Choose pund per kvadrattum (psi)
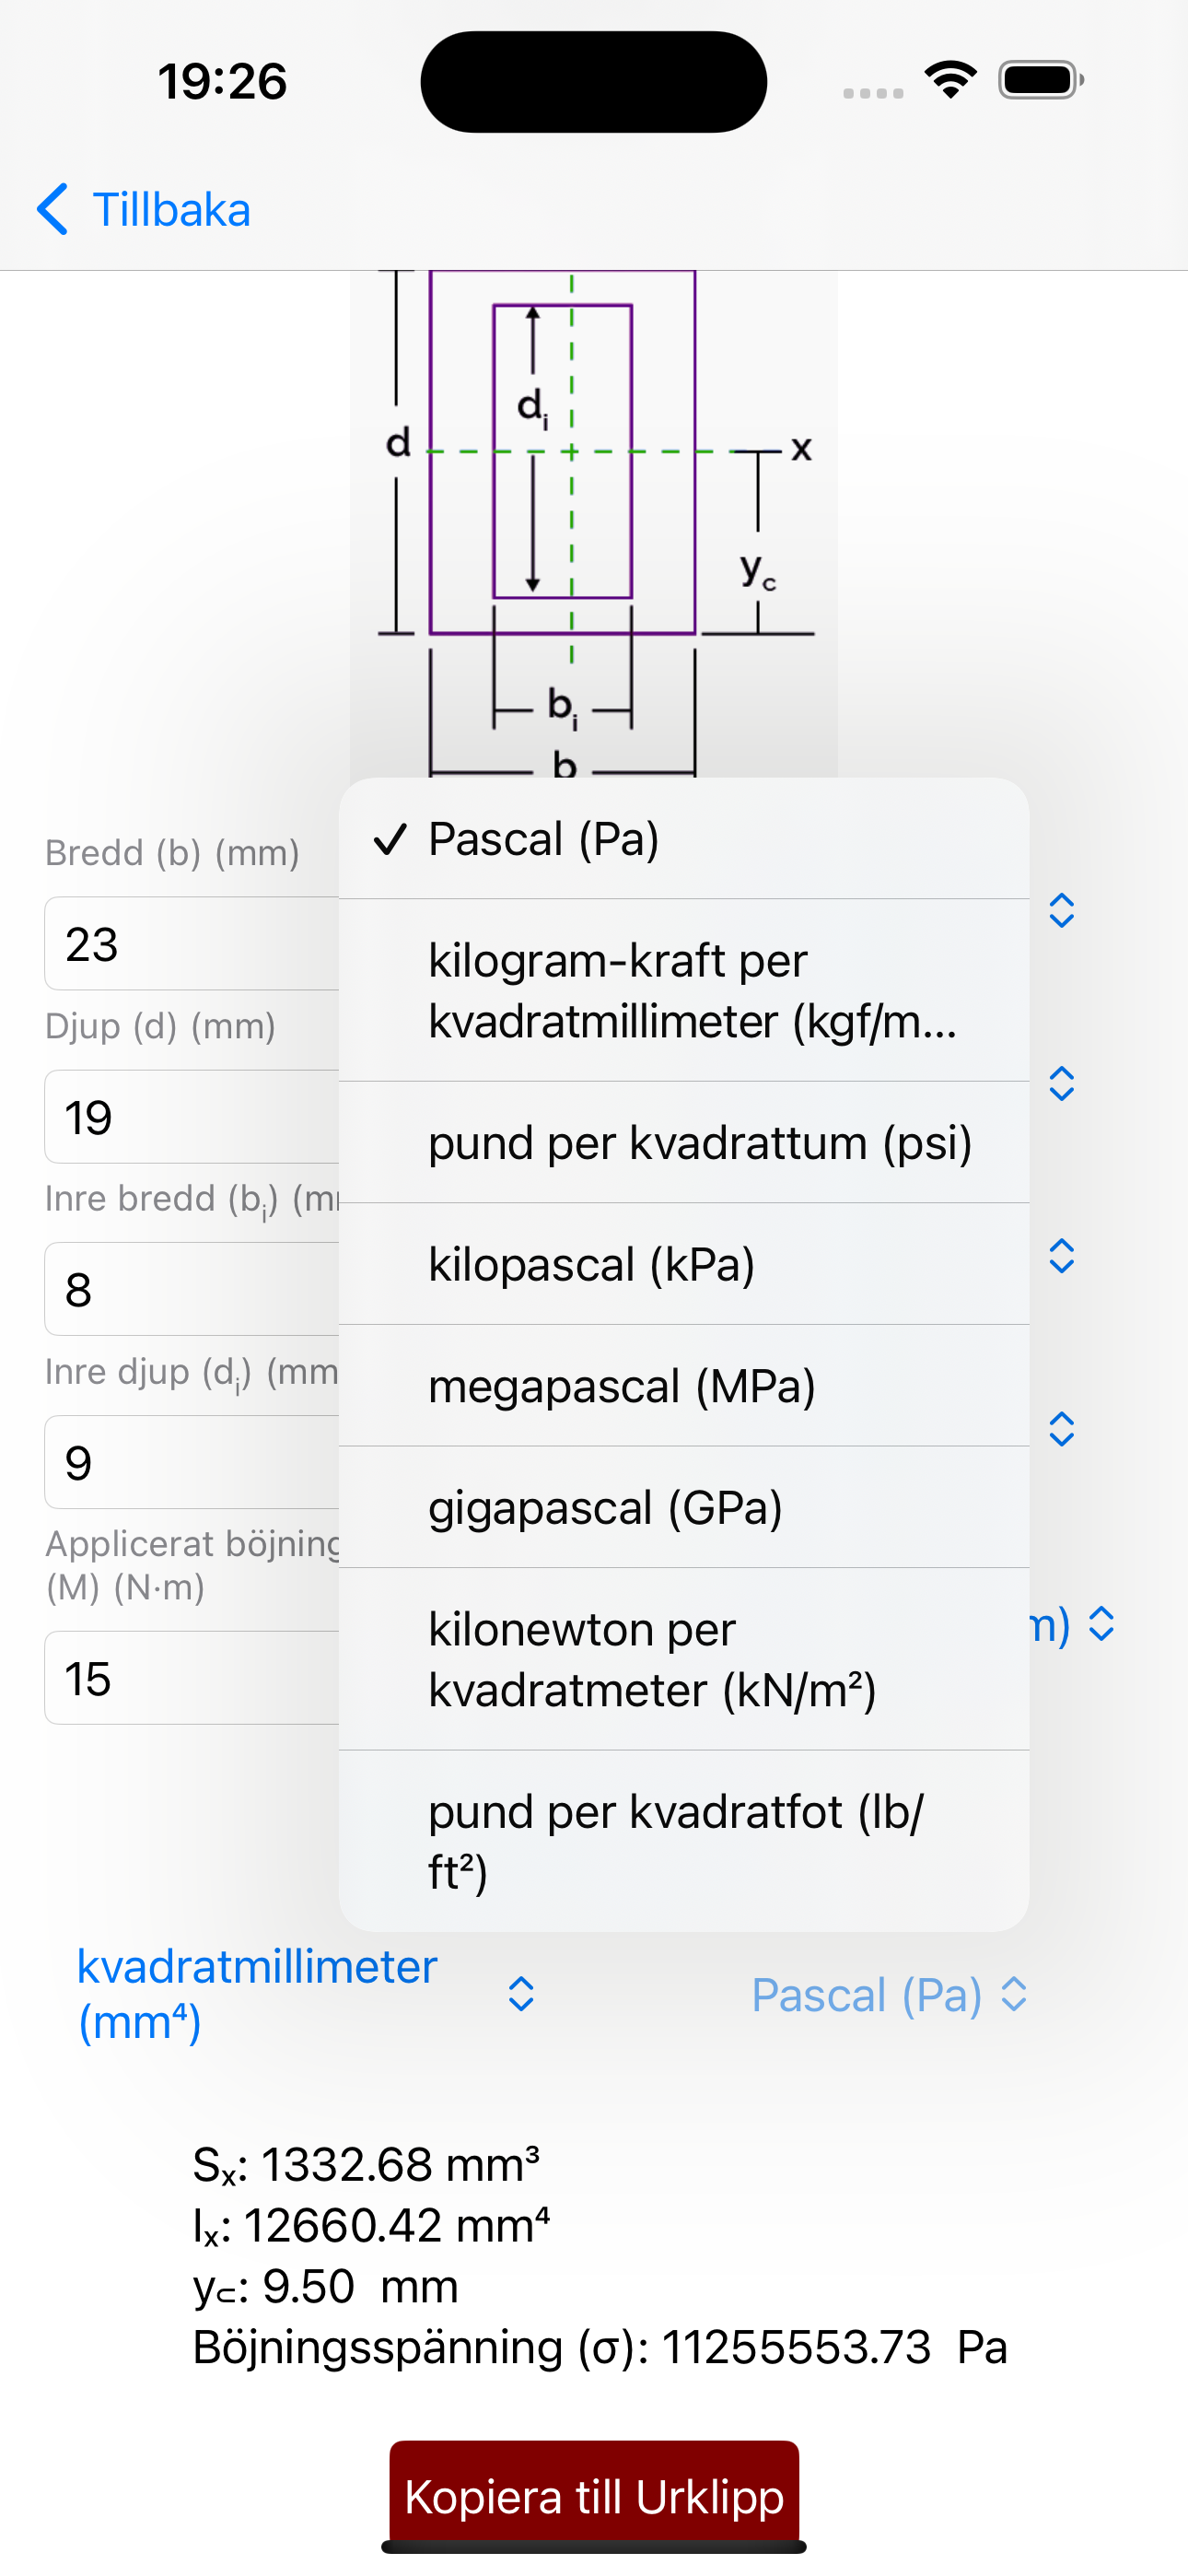 point(684,1142)
